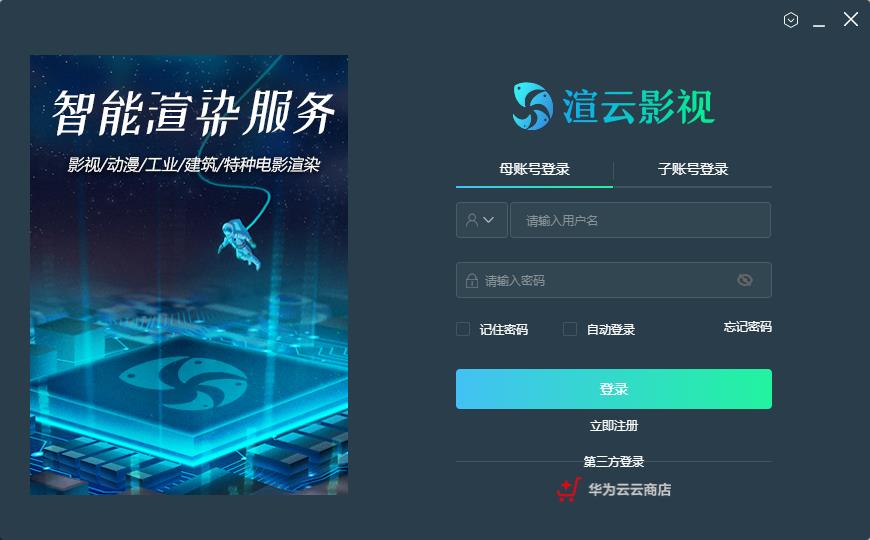The height and width of the screenshot is (540, 870).
Task: Enable the 自动登录 checkbox
Action: 570,329
